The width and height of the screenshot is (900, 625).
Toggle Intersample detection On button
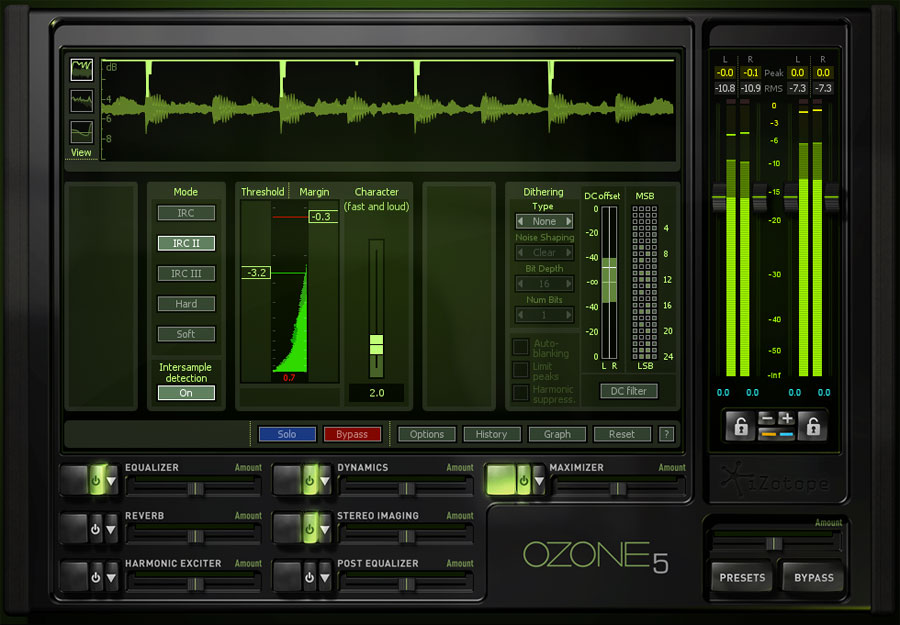186,393
